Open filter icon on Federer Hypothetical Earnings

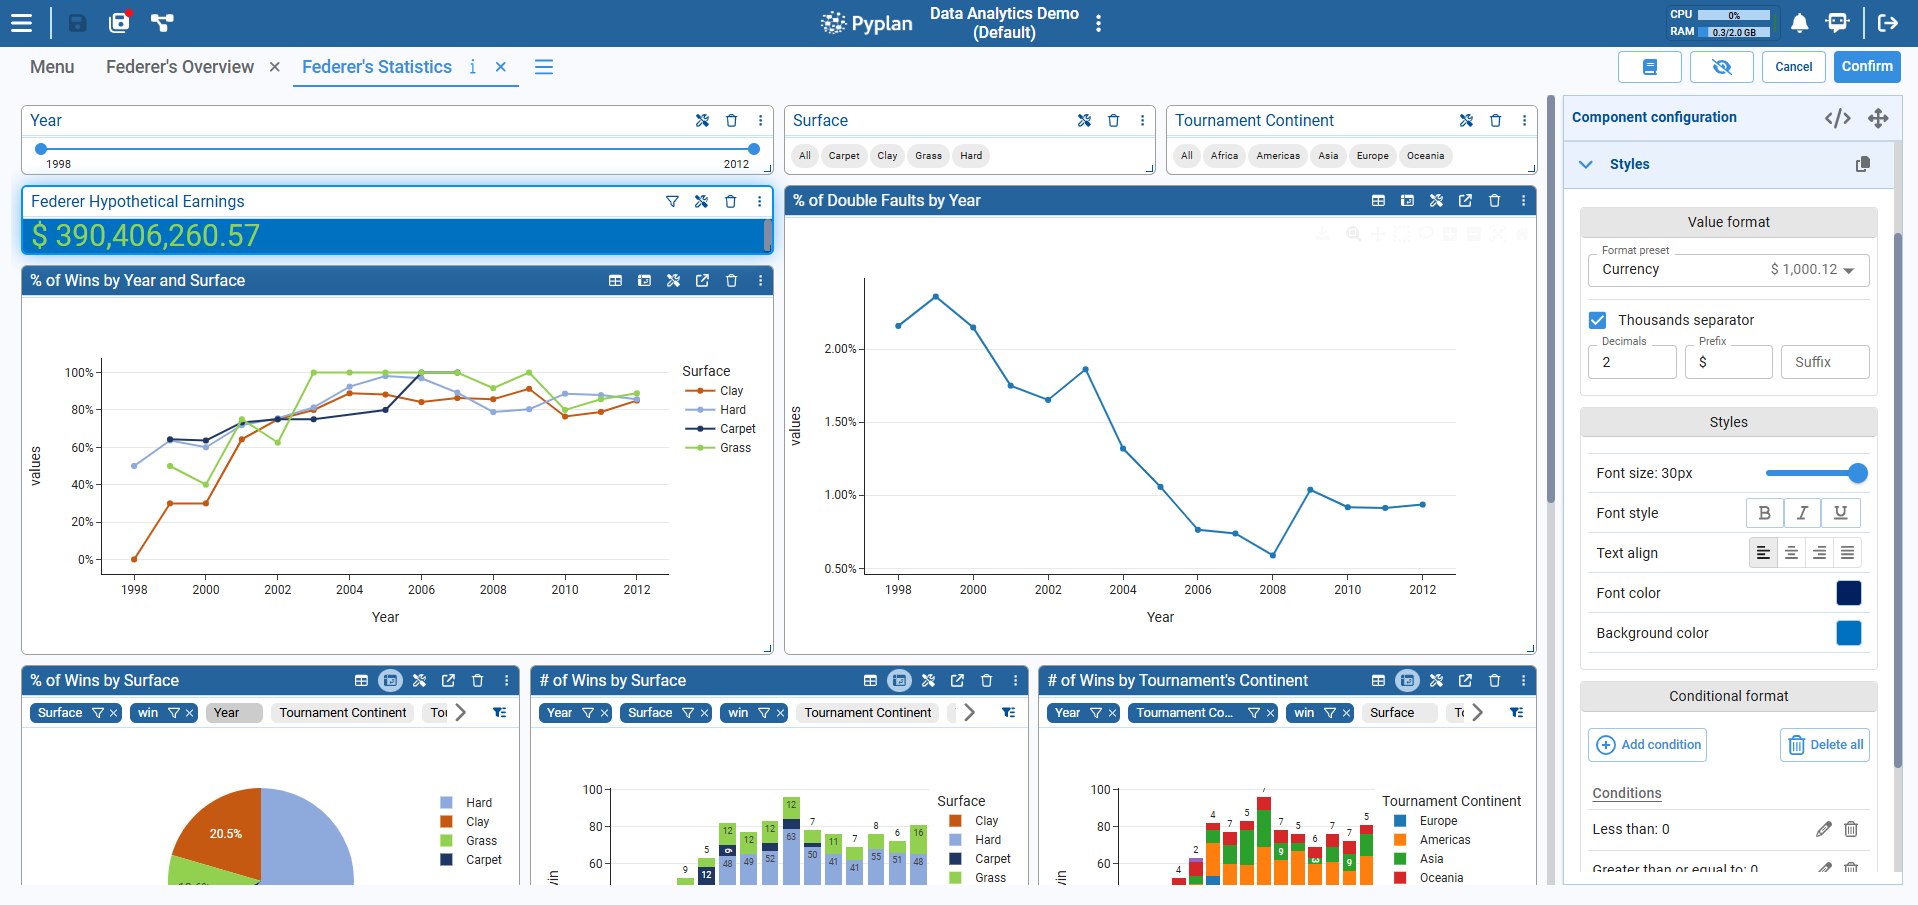(x=672, y=202)
